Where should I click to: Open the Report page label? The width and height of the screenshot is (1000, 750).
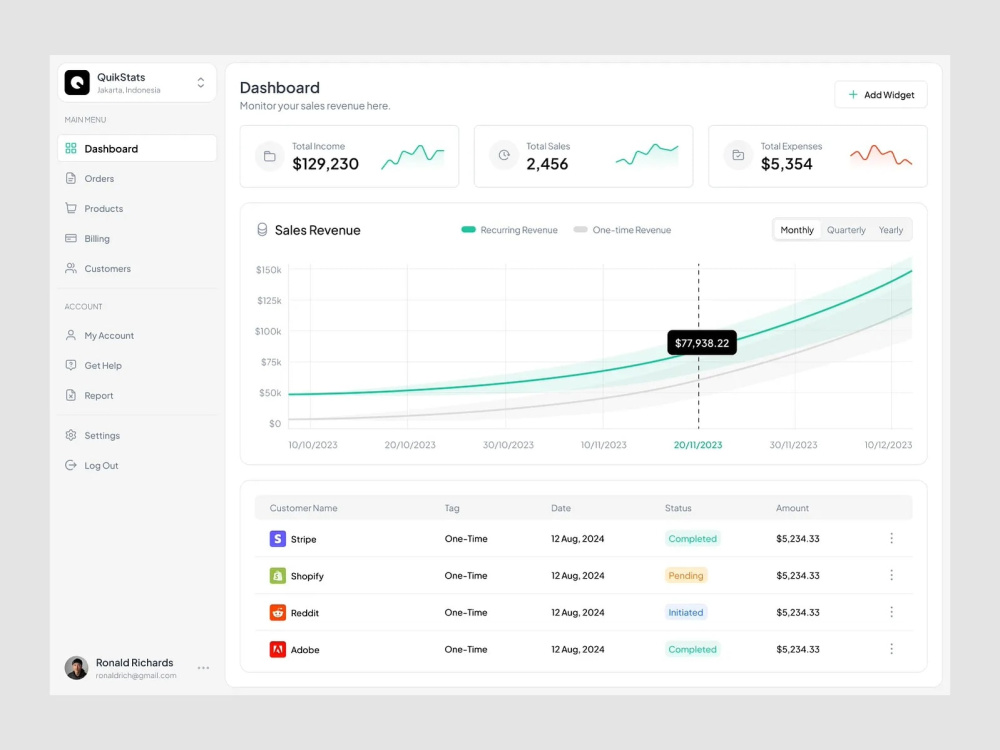(99, 395)
